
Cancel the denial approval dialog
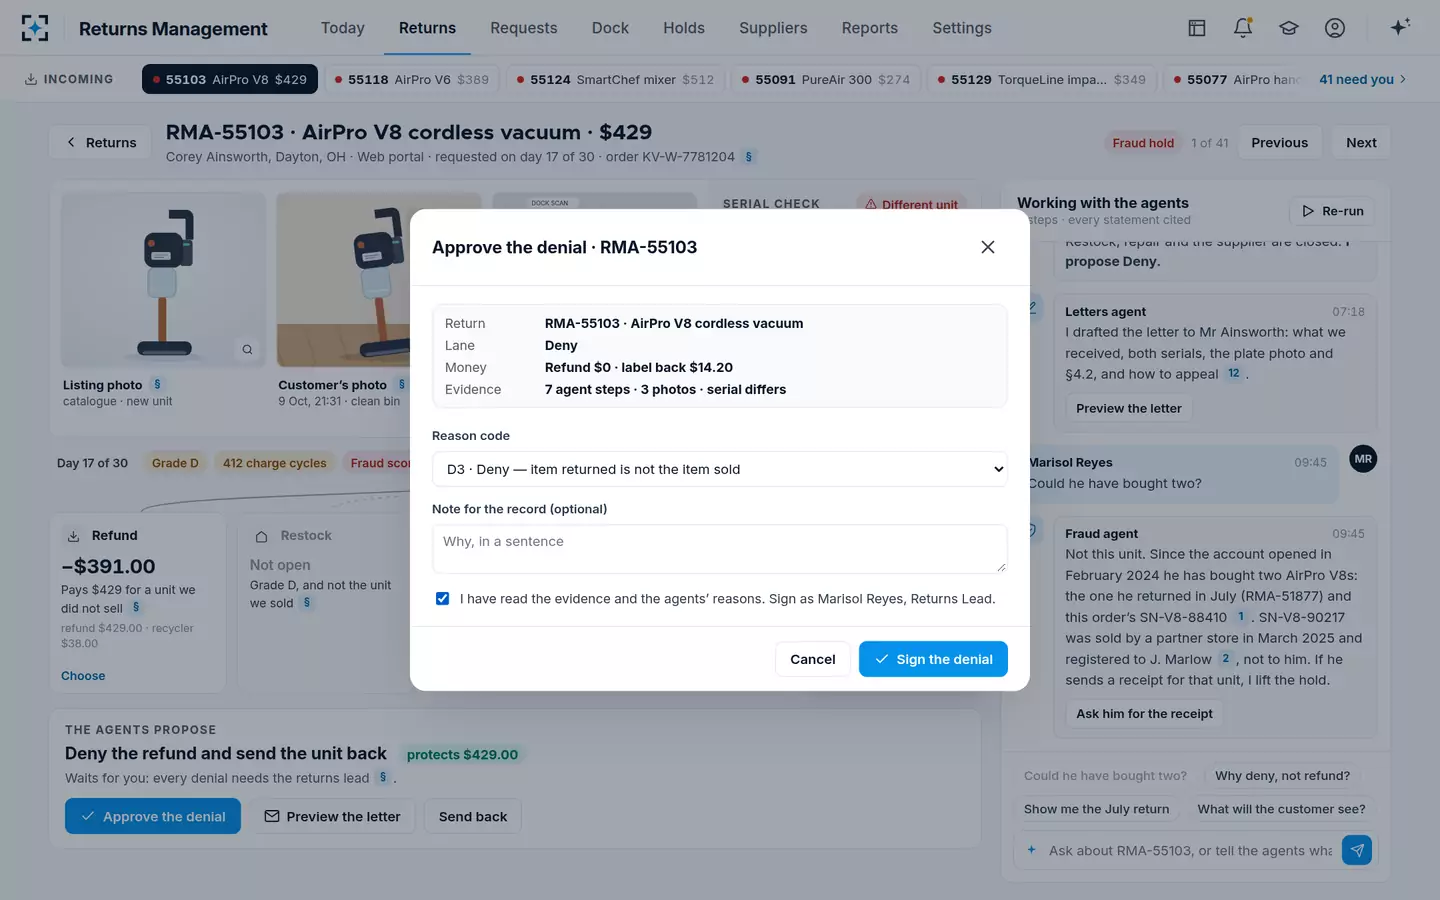click(x=813, y=659)
